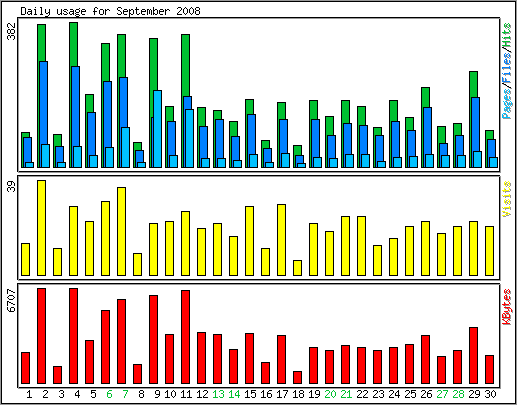Click the title 'Daily usage for September 2008'

[x=110, y=11]
